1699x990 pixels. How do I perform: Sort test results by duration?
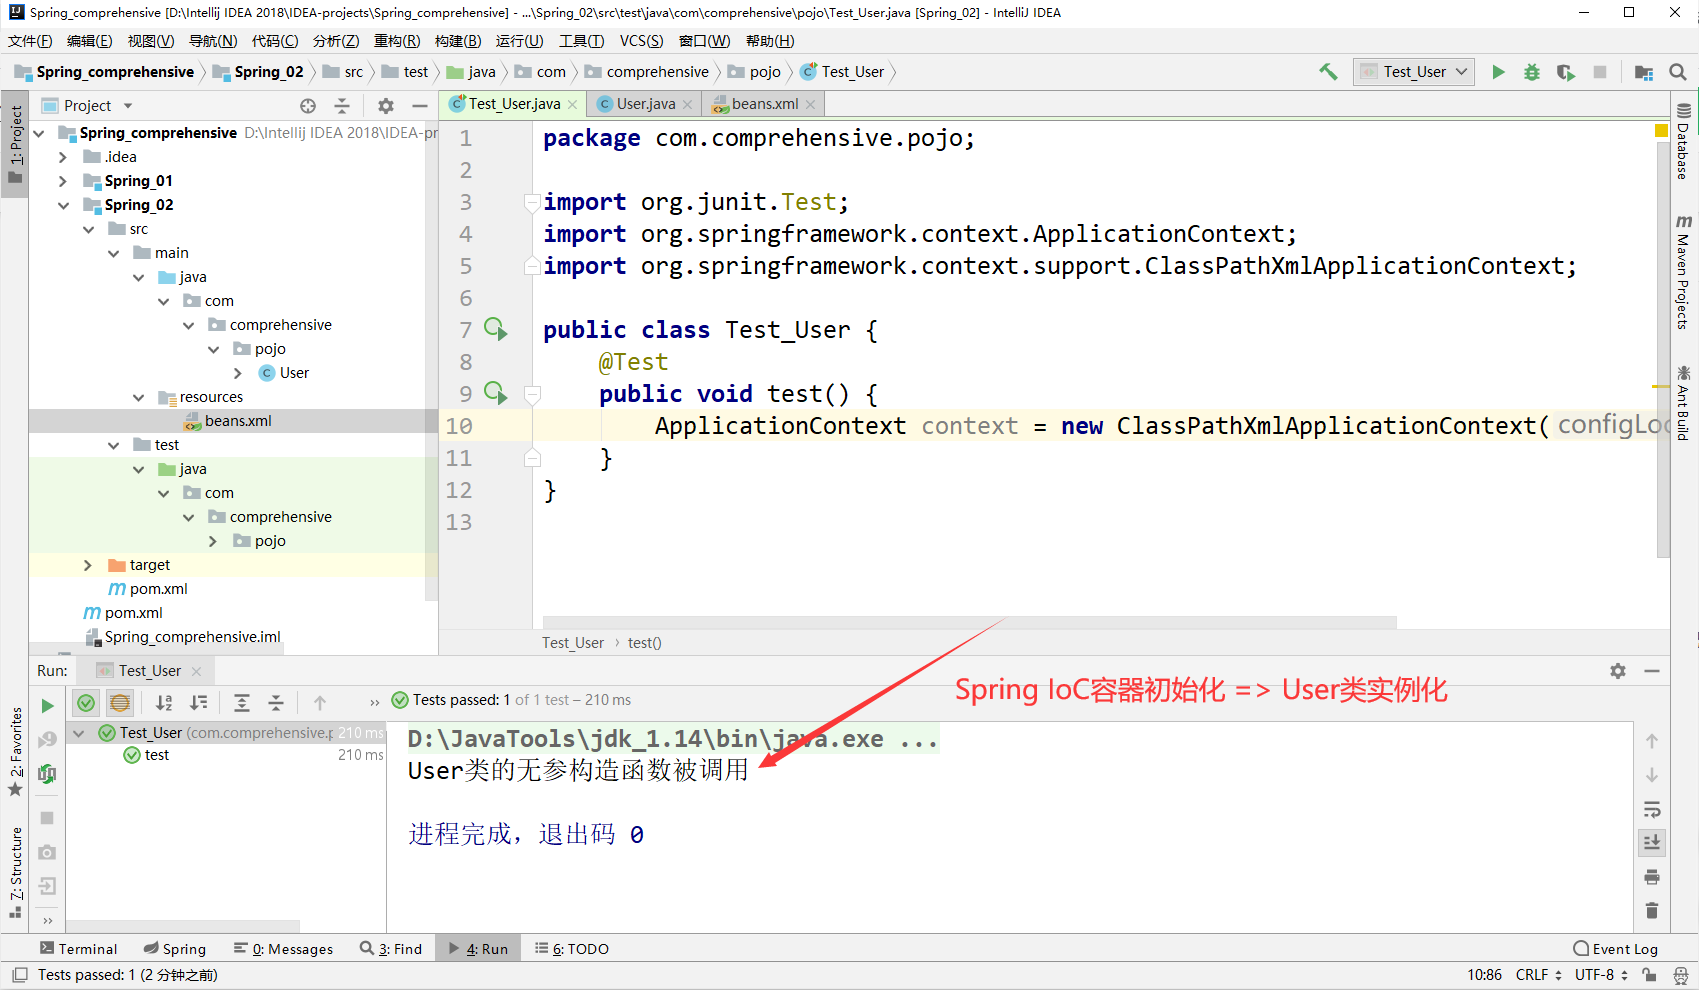click(x=199, y=703)
